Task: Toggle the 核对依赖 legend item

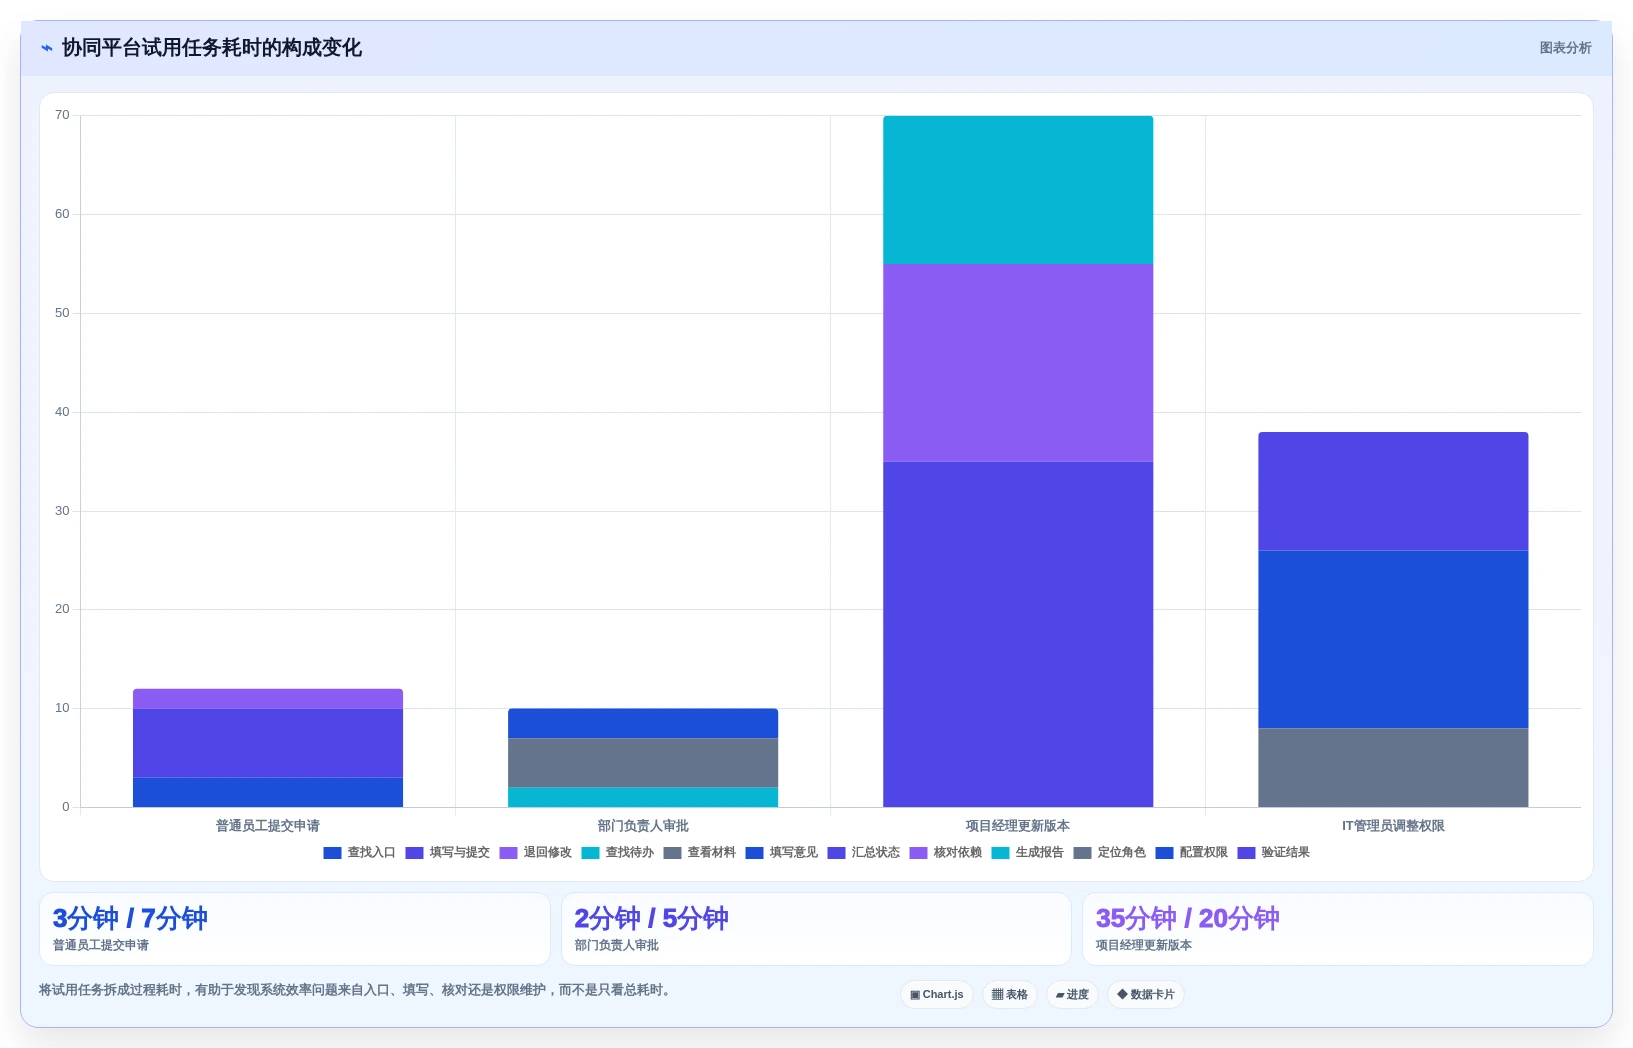Action: [x=945, y=853]
